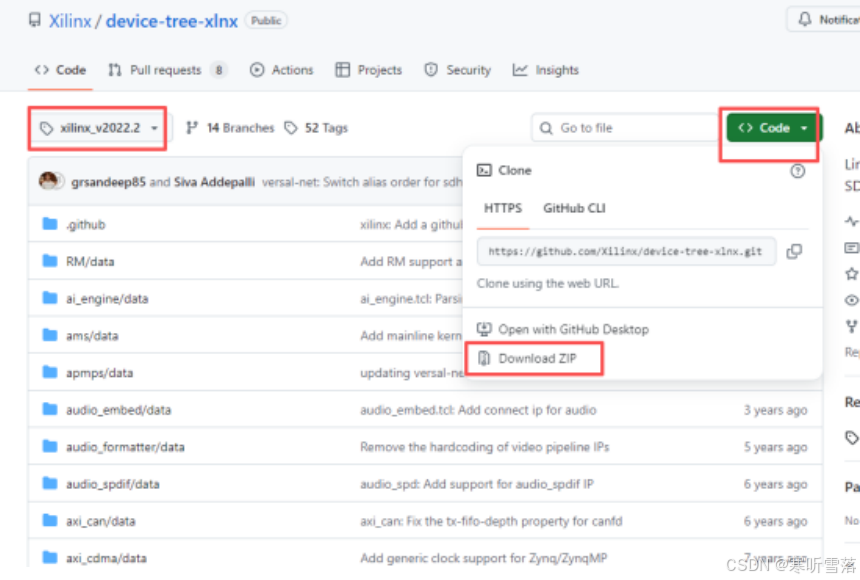This screenshot has width=860, height=580.
Task: Click folder icon beside audio_formatter/data
Action: click(50, 446)
